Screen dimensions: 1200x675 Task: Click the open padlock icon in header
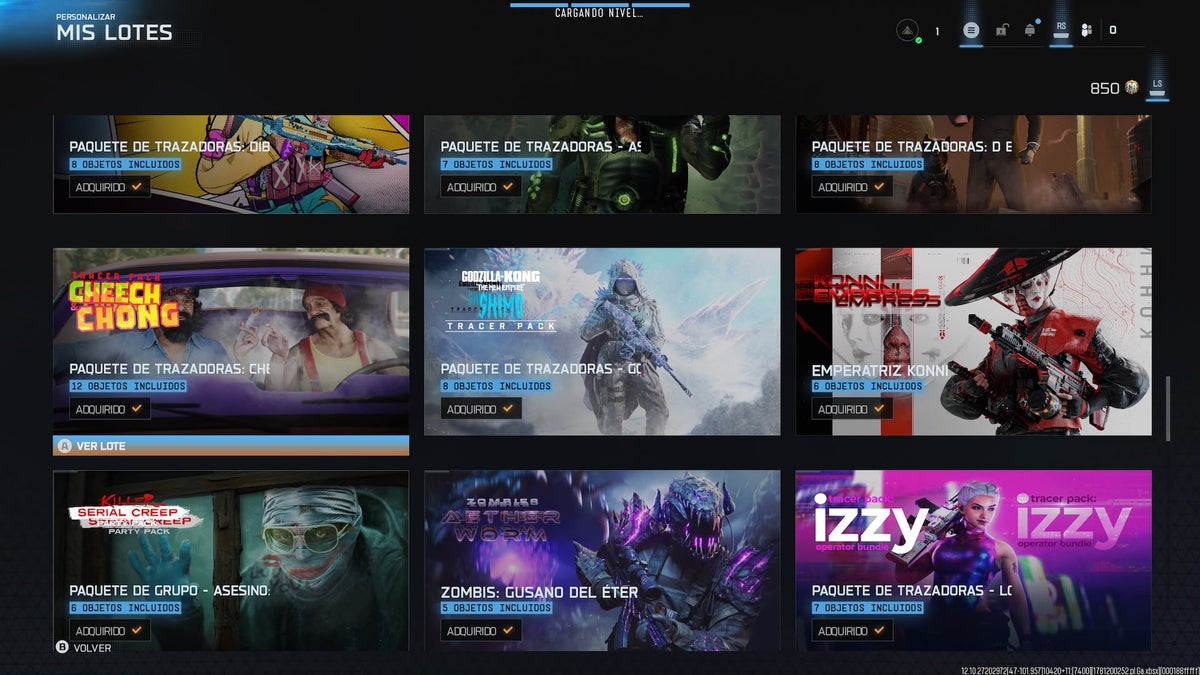1001,31
